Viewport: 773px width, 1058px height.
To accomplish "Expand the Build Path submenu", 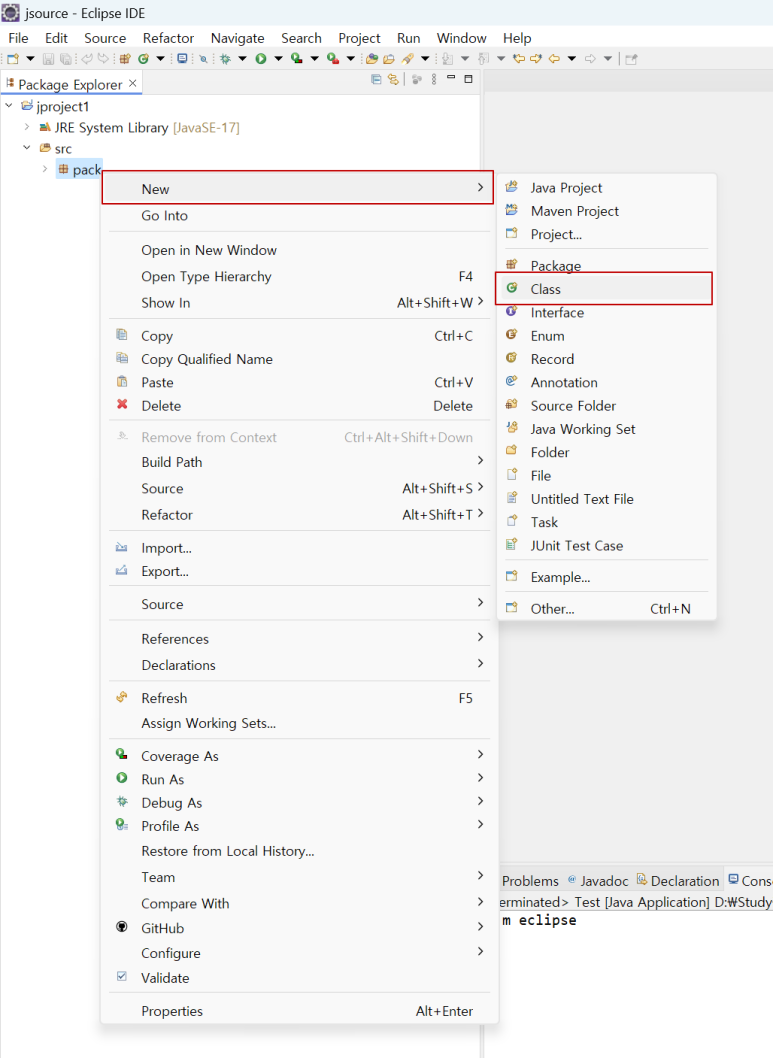I will (x=299, y=462).
